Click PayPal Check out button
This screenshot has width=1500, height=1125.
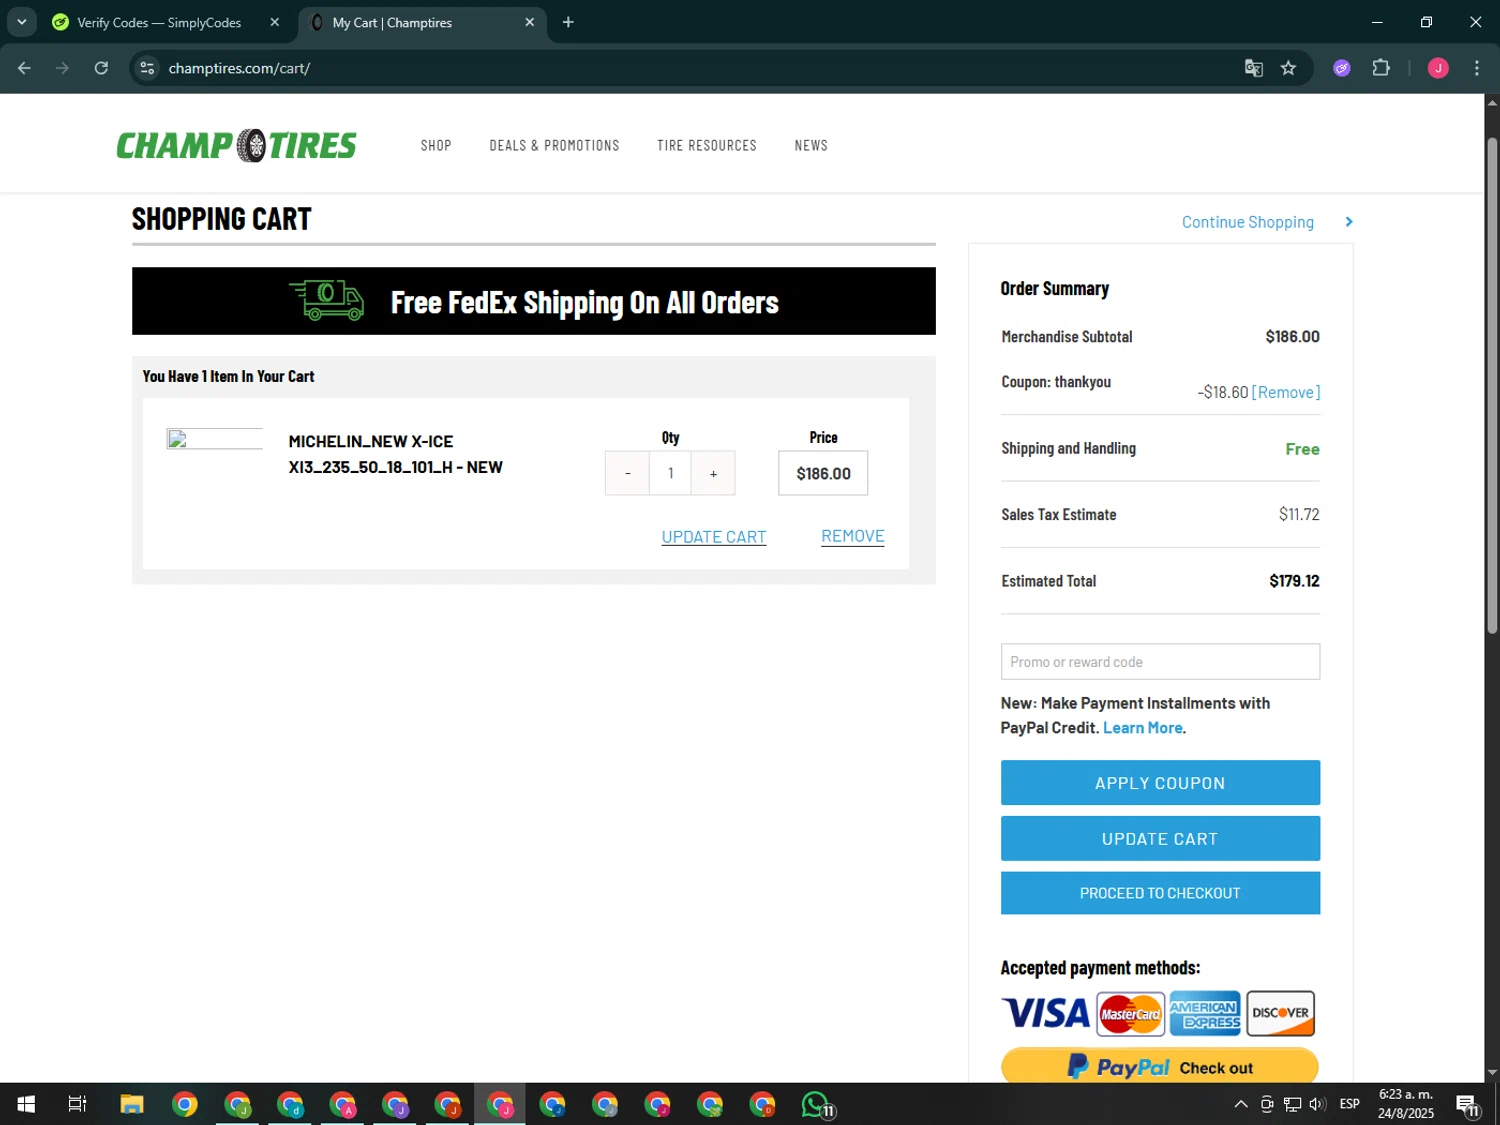pyautogui.click(x=1160, y=1066)
